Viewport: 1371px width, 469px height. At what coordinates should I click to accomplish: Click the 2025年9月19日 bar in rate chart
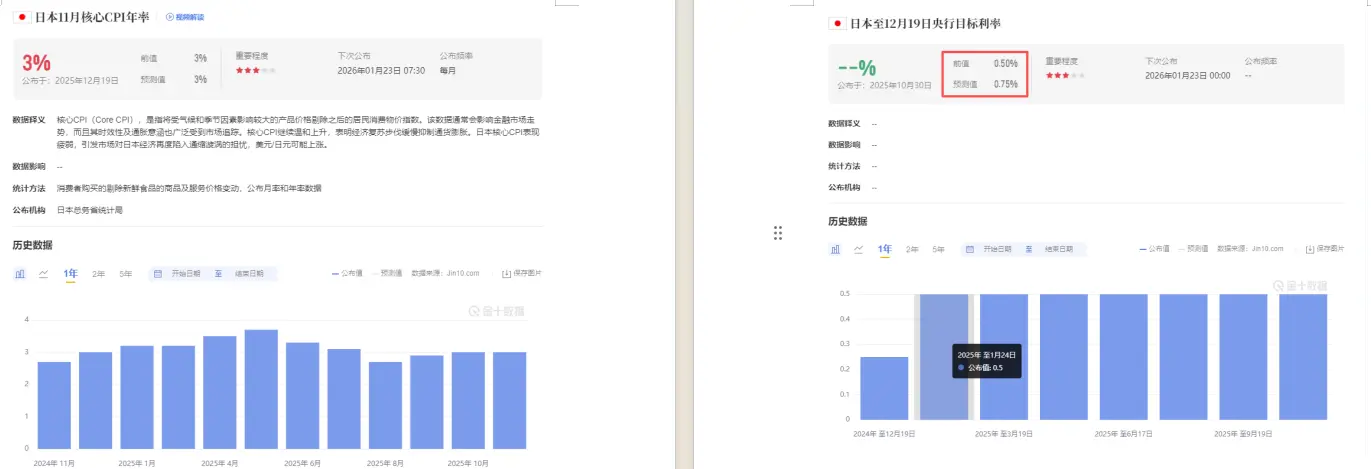coord(1243,357)
